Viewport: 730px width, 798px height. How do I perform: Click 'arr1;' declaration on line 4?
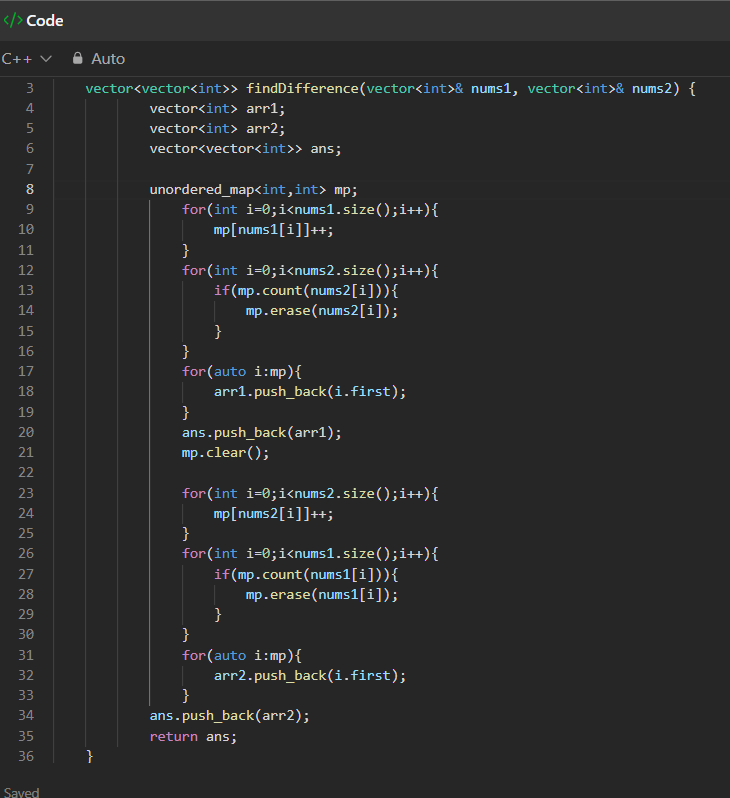(266, 108)
